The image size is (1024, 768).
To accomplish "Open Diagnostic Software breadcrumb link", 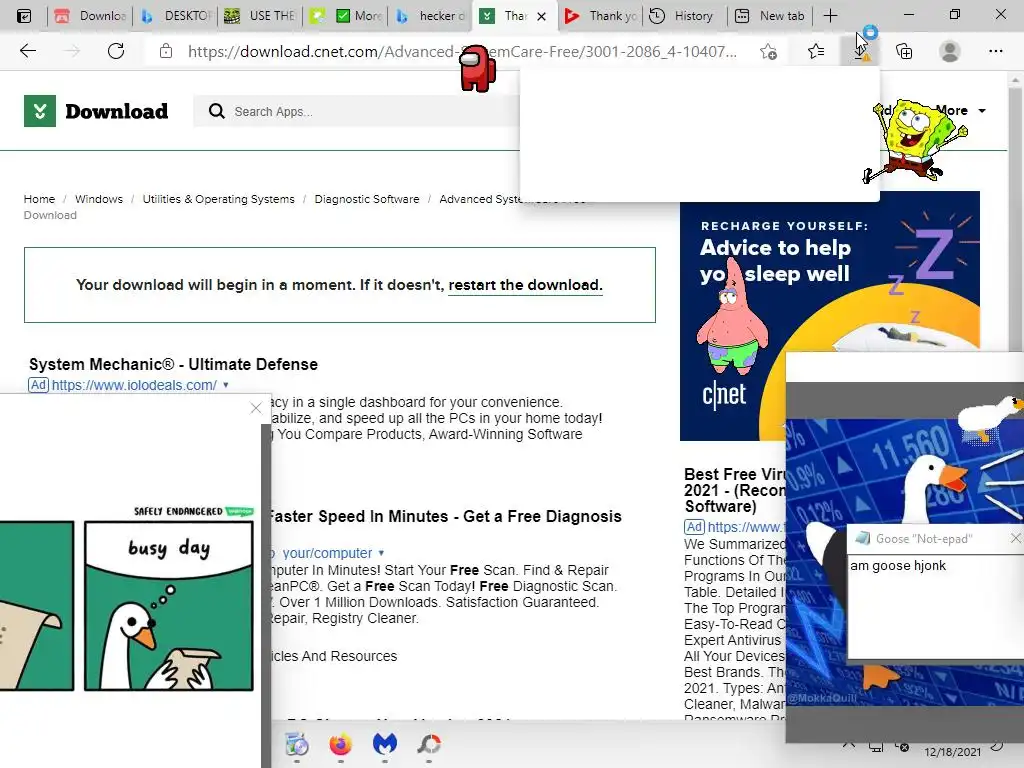I will tap(367, 199).
